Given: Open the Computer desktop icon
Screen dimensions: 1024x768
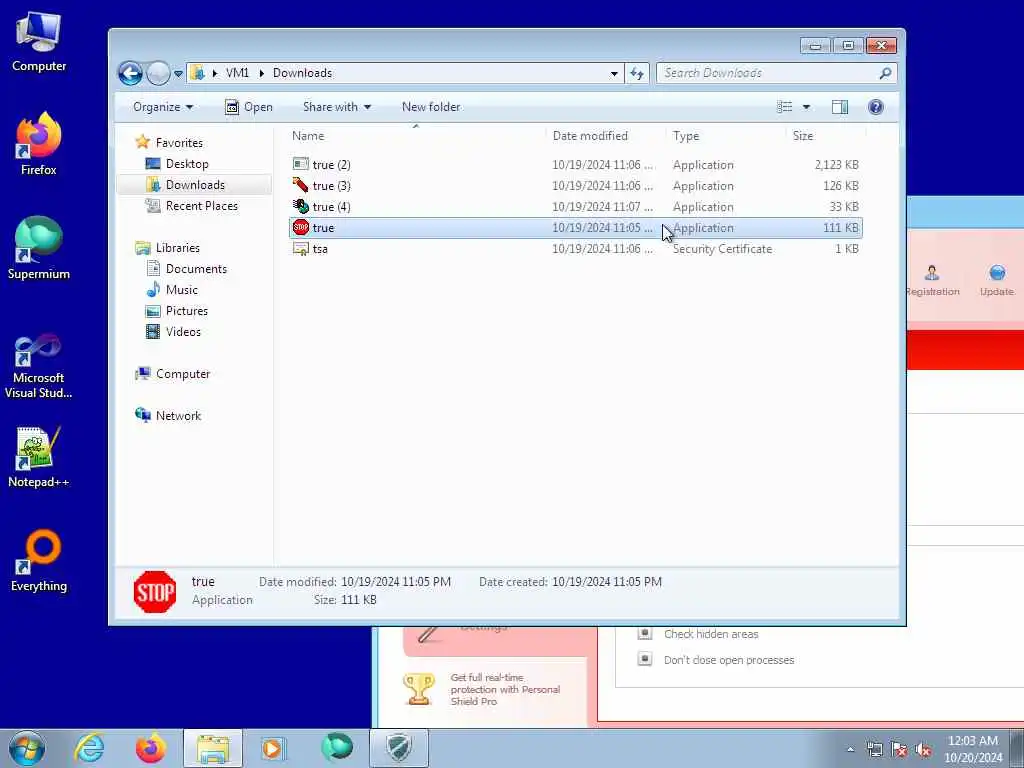Looking at the screenshot, I should pos(39,42).
